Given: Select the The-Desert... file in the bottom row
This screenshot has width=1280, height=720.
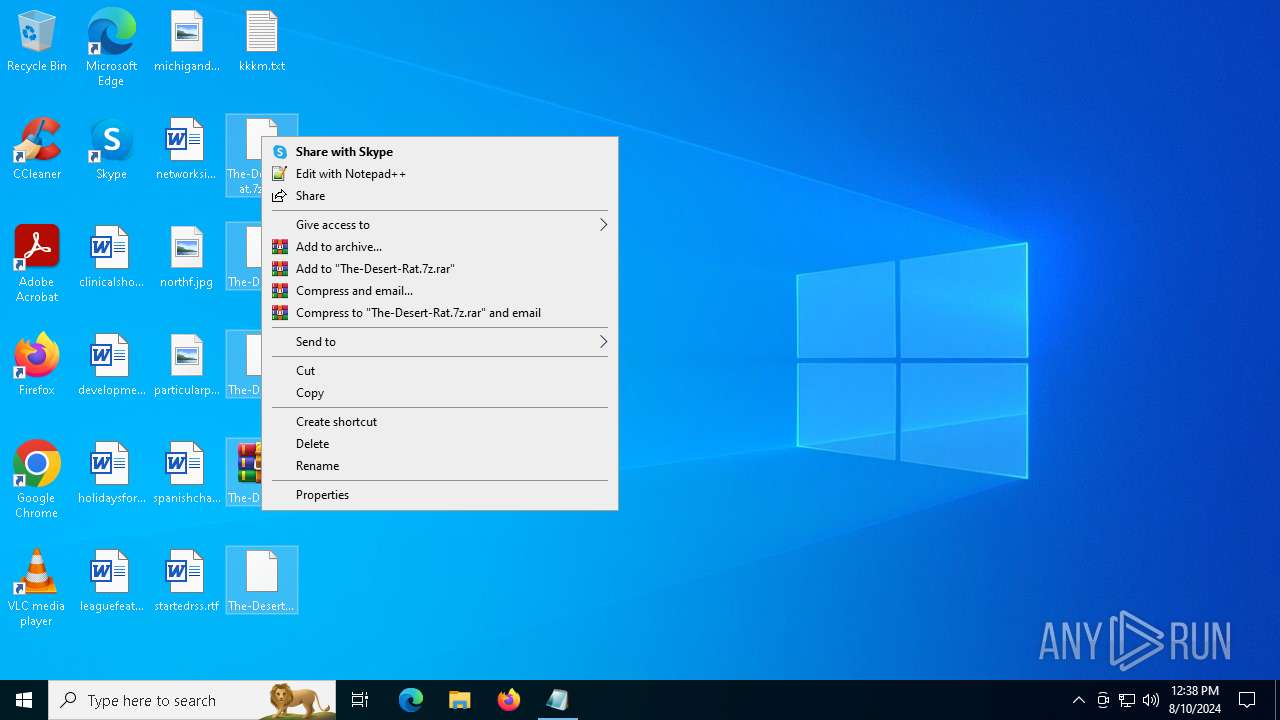Looking at the screenshot, I should tap(262, 580).
